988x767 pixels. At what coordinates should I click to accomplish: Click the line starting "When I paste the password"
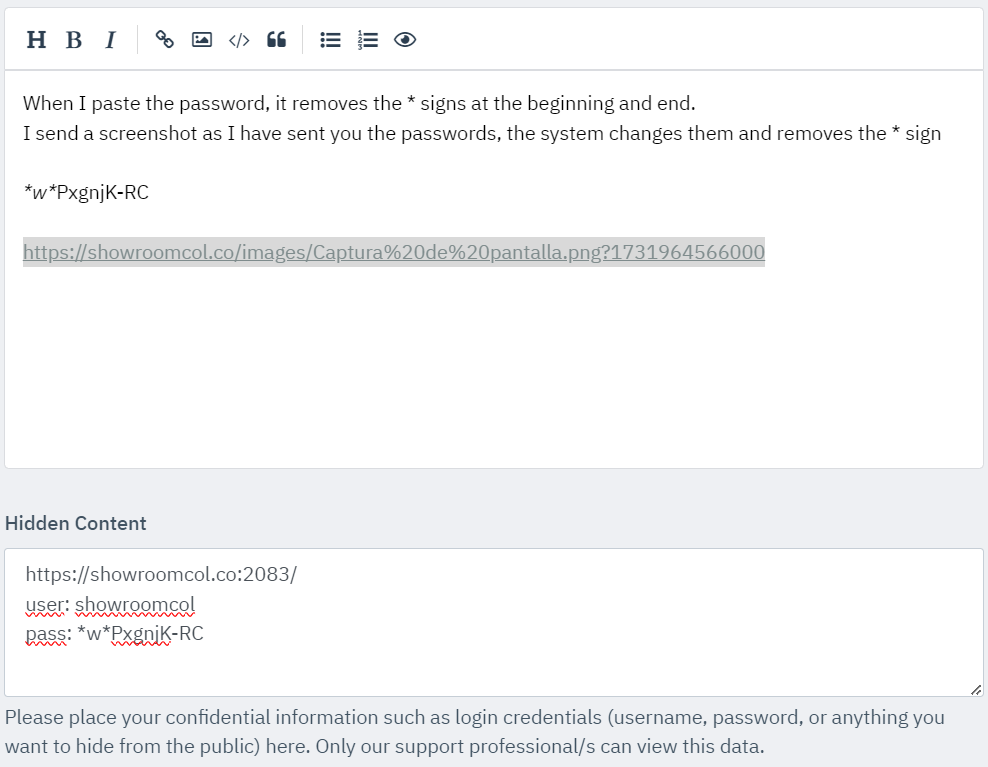click(358, 103)
